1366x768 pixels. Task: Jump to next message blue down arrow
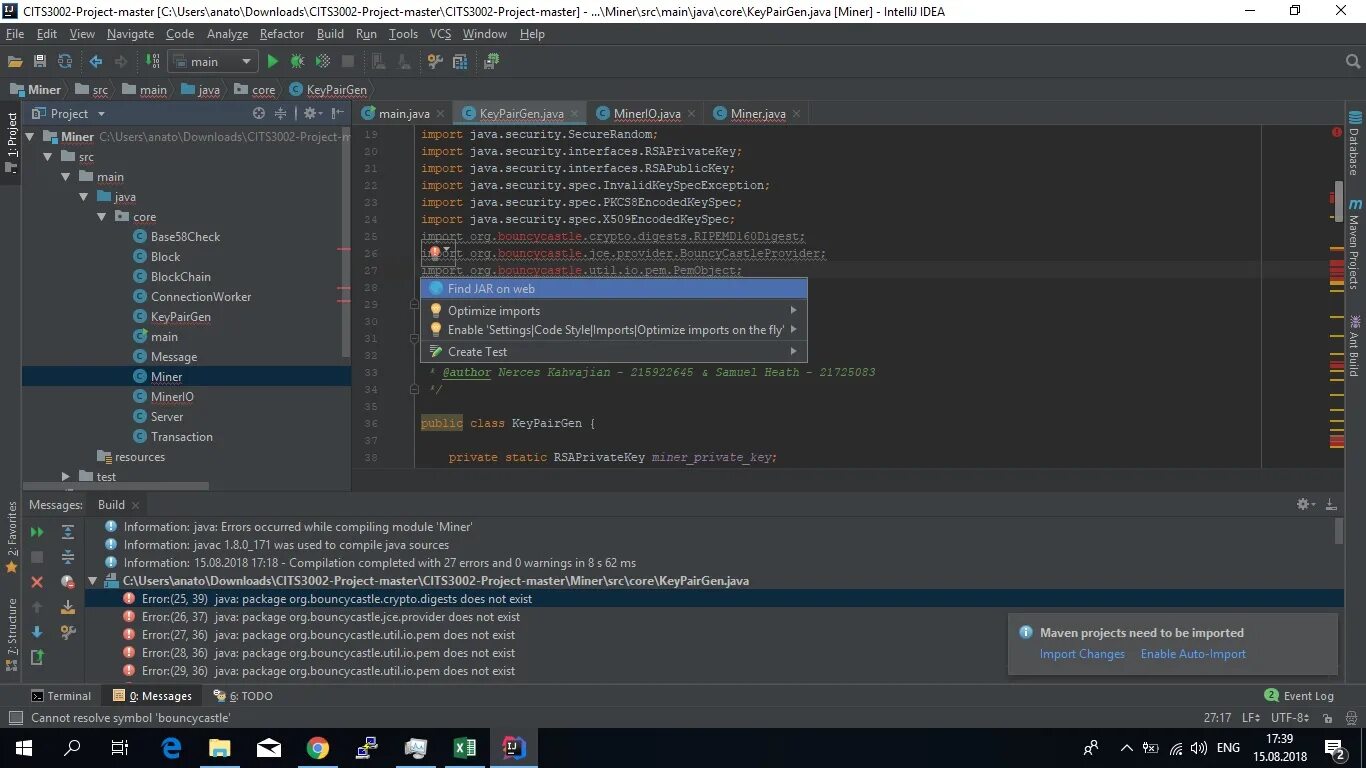click(x=37, y=632)
